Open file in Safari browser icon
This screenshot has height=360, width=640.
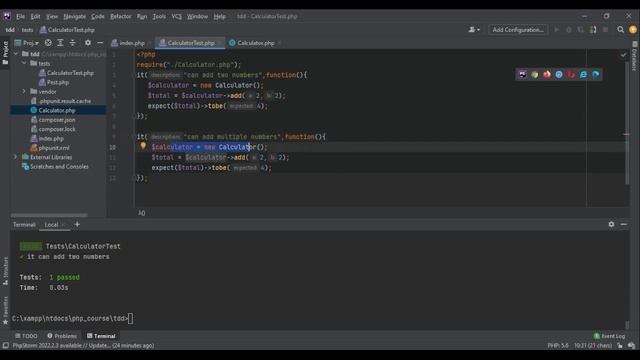[559, 74]
